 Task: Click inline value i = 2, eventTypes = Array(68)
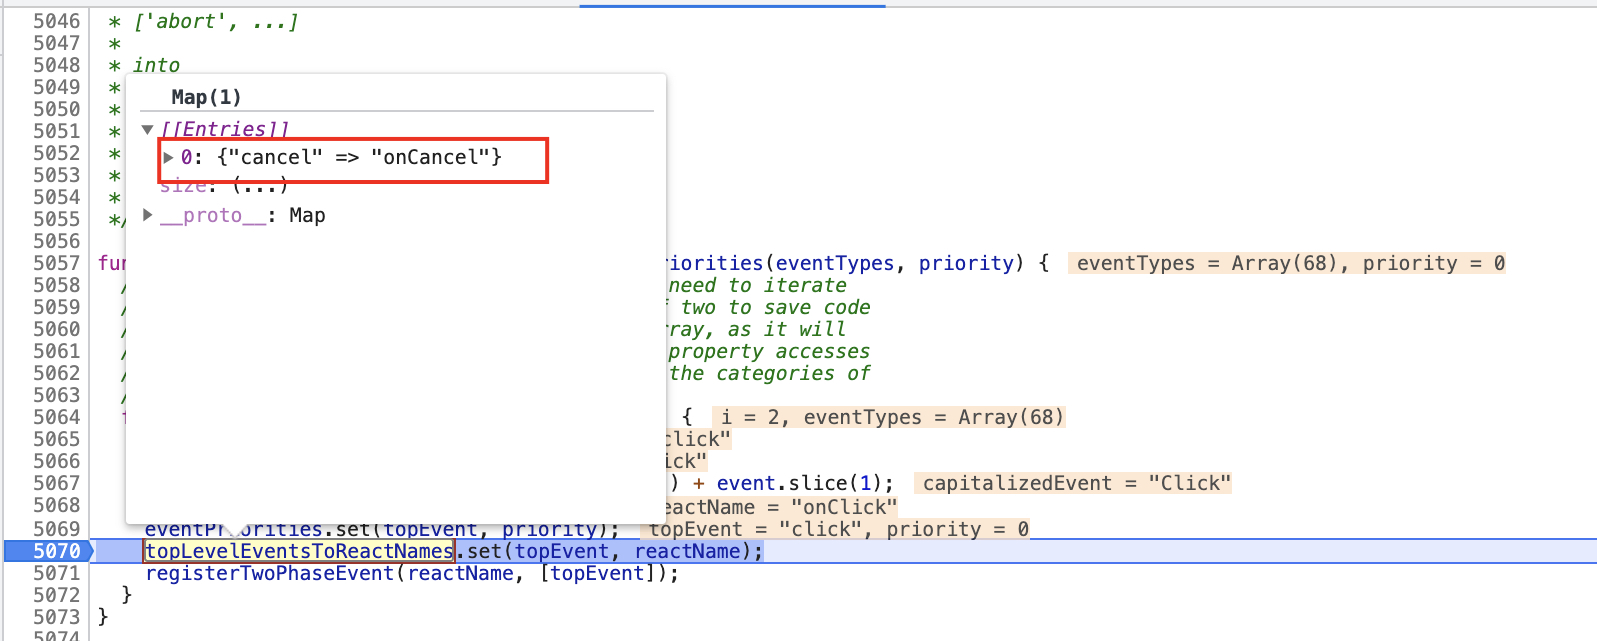[888, 417]
